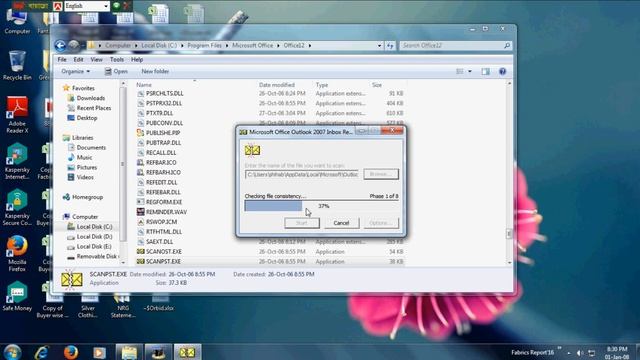Click the file path input in repair dialog
640x360 pixels.
(x=302, y=175)
